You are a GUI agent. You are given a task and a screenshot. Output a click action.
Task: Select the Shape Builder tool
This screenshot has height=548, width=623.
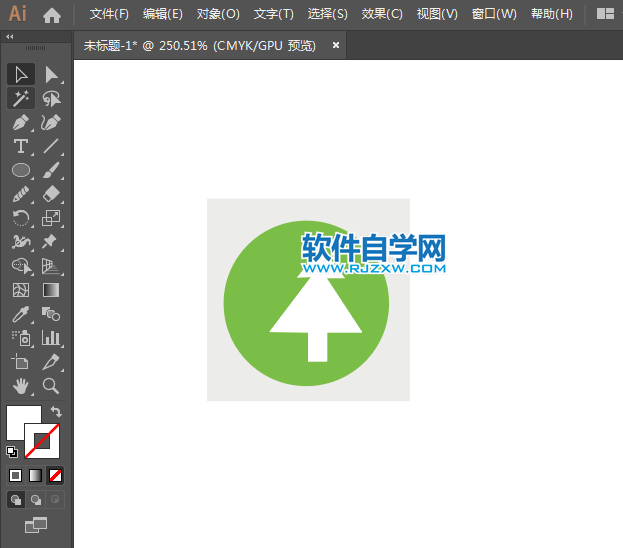point(21,266)
